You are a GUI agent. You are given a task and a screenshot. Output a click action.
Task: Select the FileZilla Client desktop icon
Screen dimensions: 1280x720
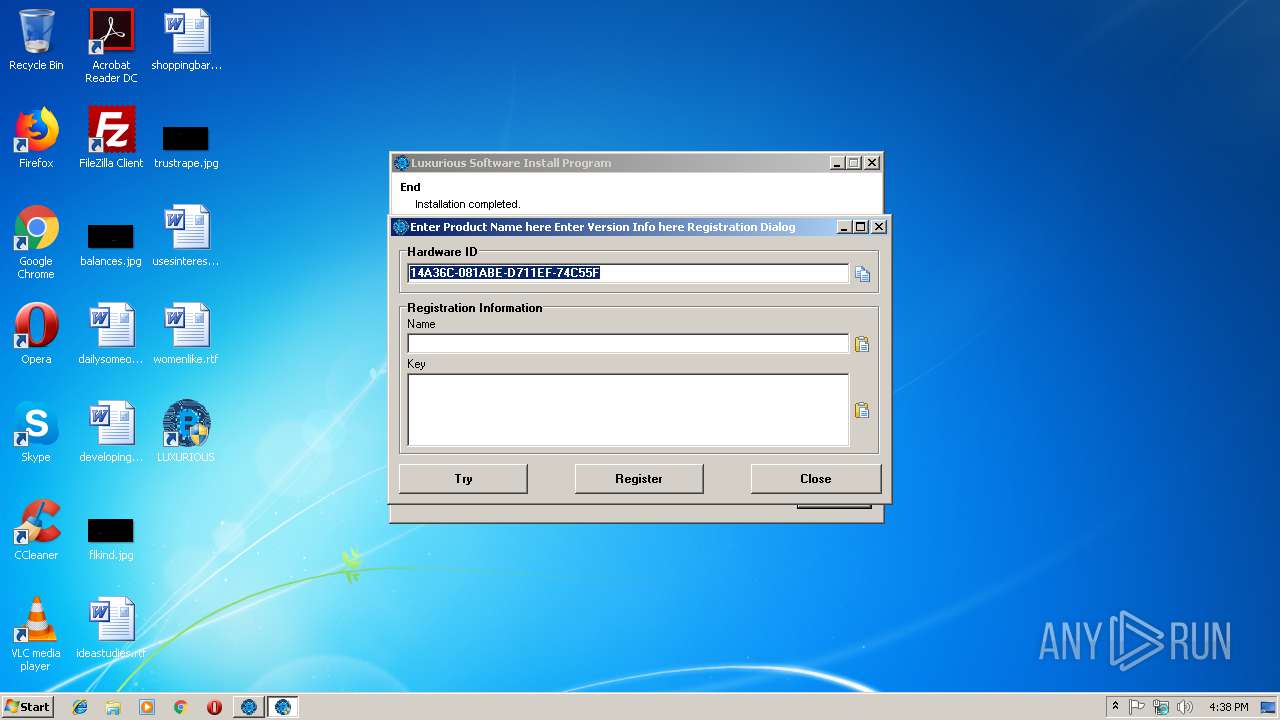111,138
